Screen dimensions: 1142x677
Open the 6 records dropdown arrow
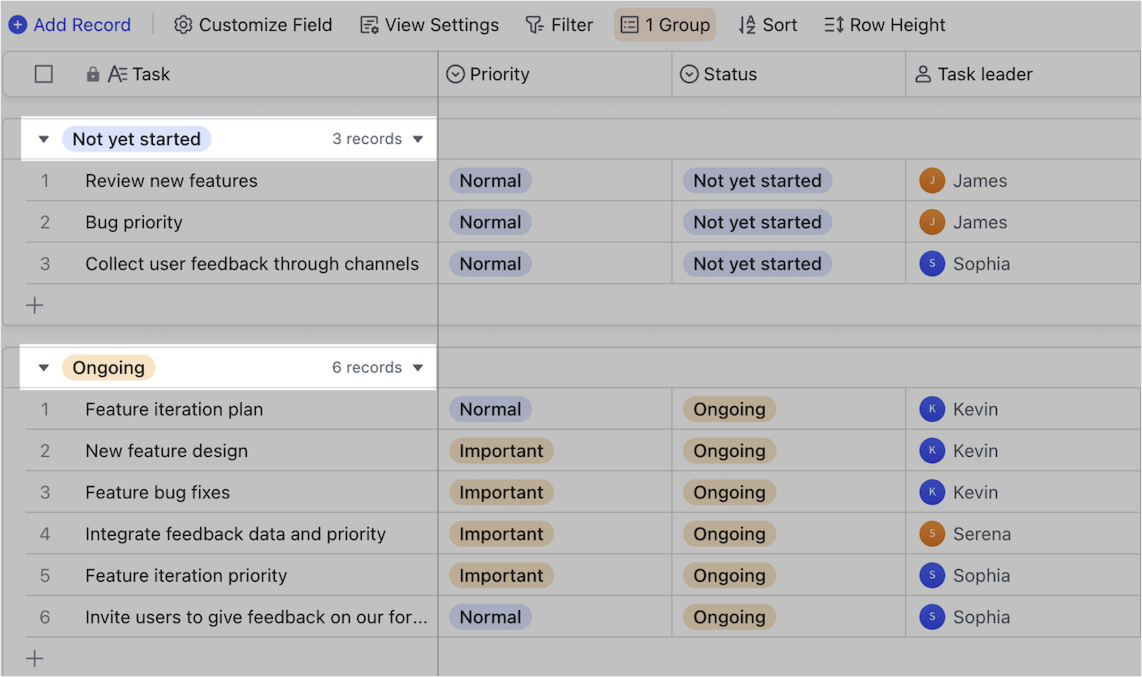[418, 368]
